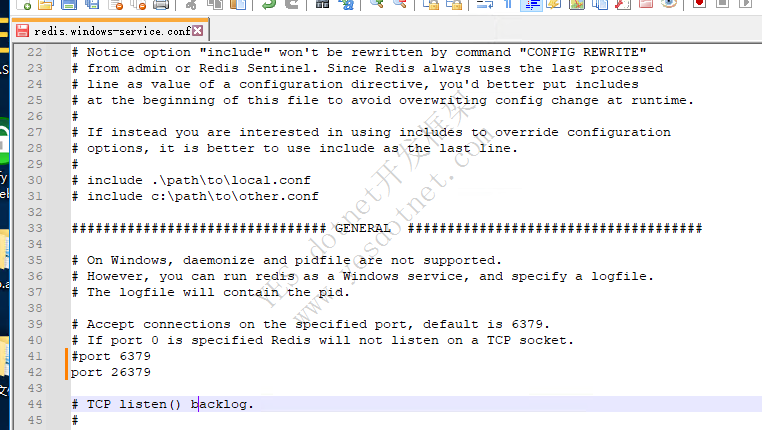Viewport: 762px width, 430px height.
Task: Paste clipboard with the Paste icon
Action: click(238, 4)
